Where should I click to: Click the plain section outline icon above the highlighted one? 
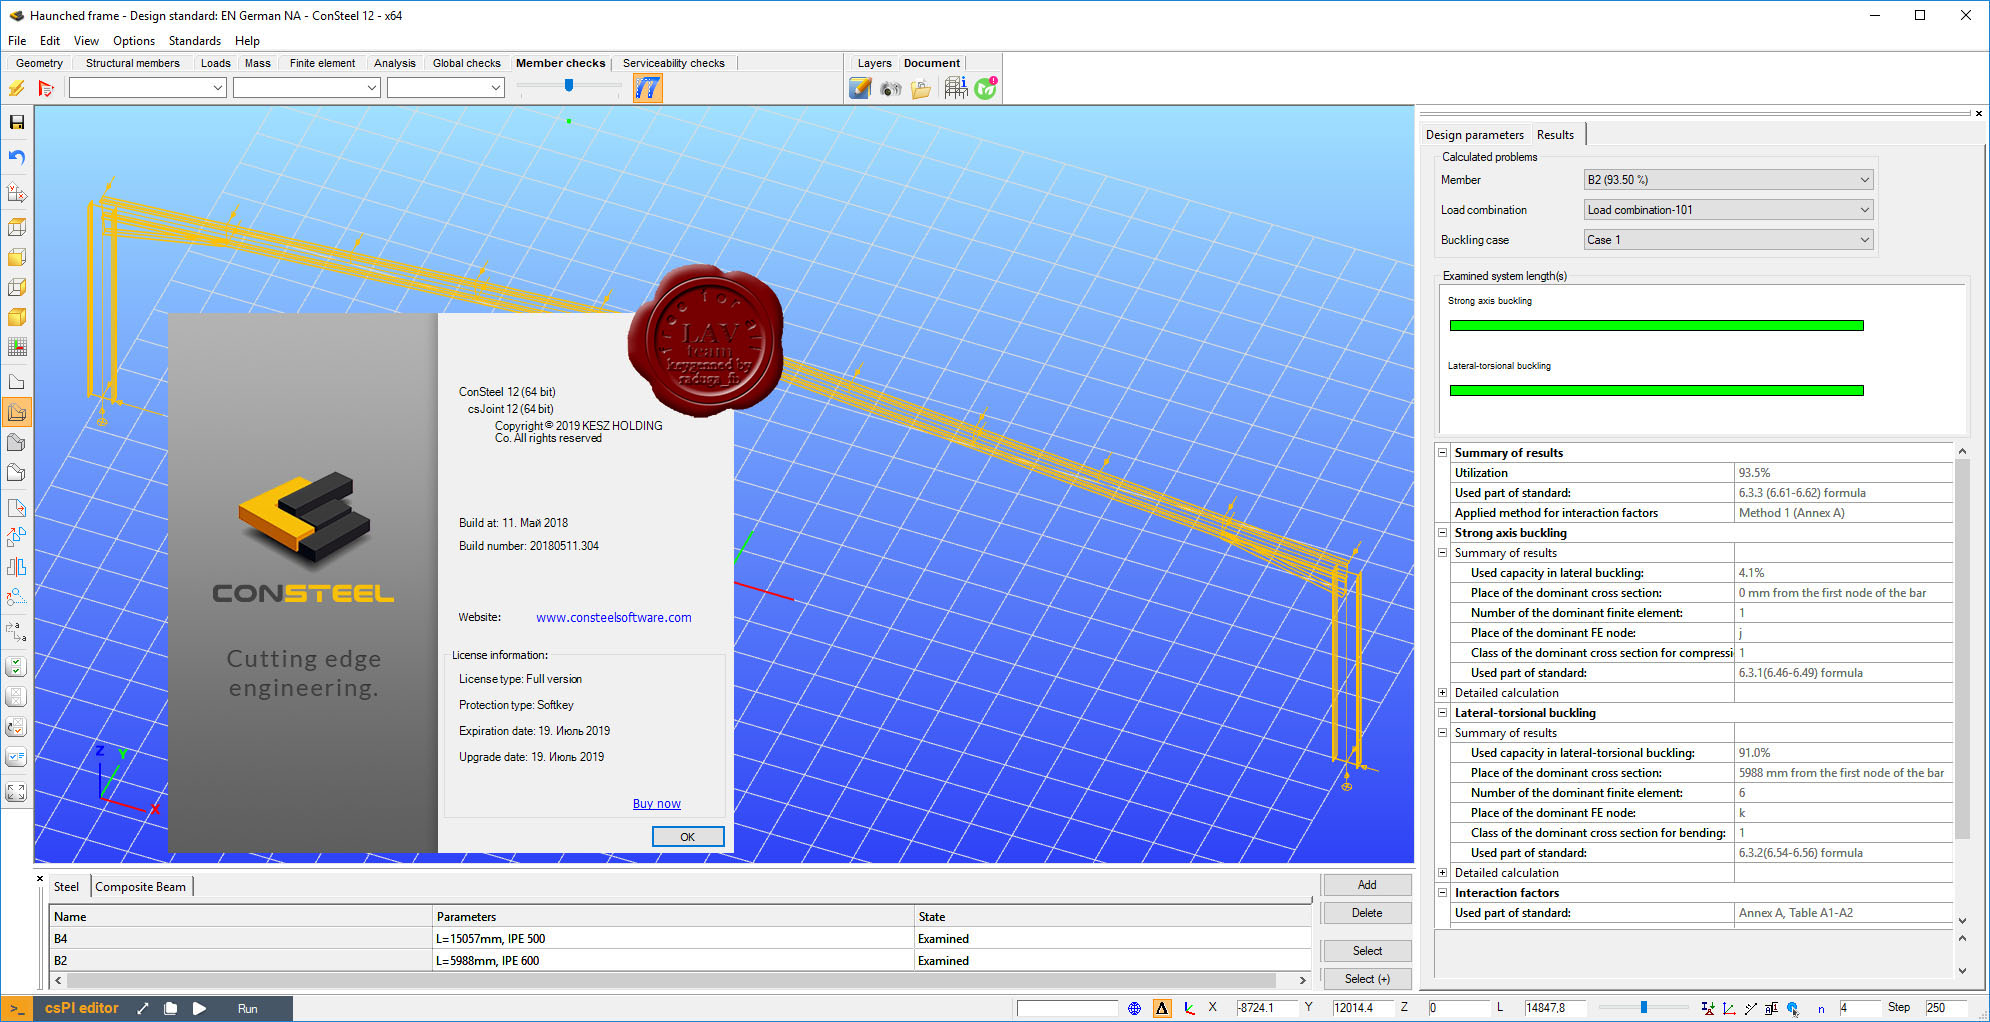pyautogui.click(x=17, y=382)
